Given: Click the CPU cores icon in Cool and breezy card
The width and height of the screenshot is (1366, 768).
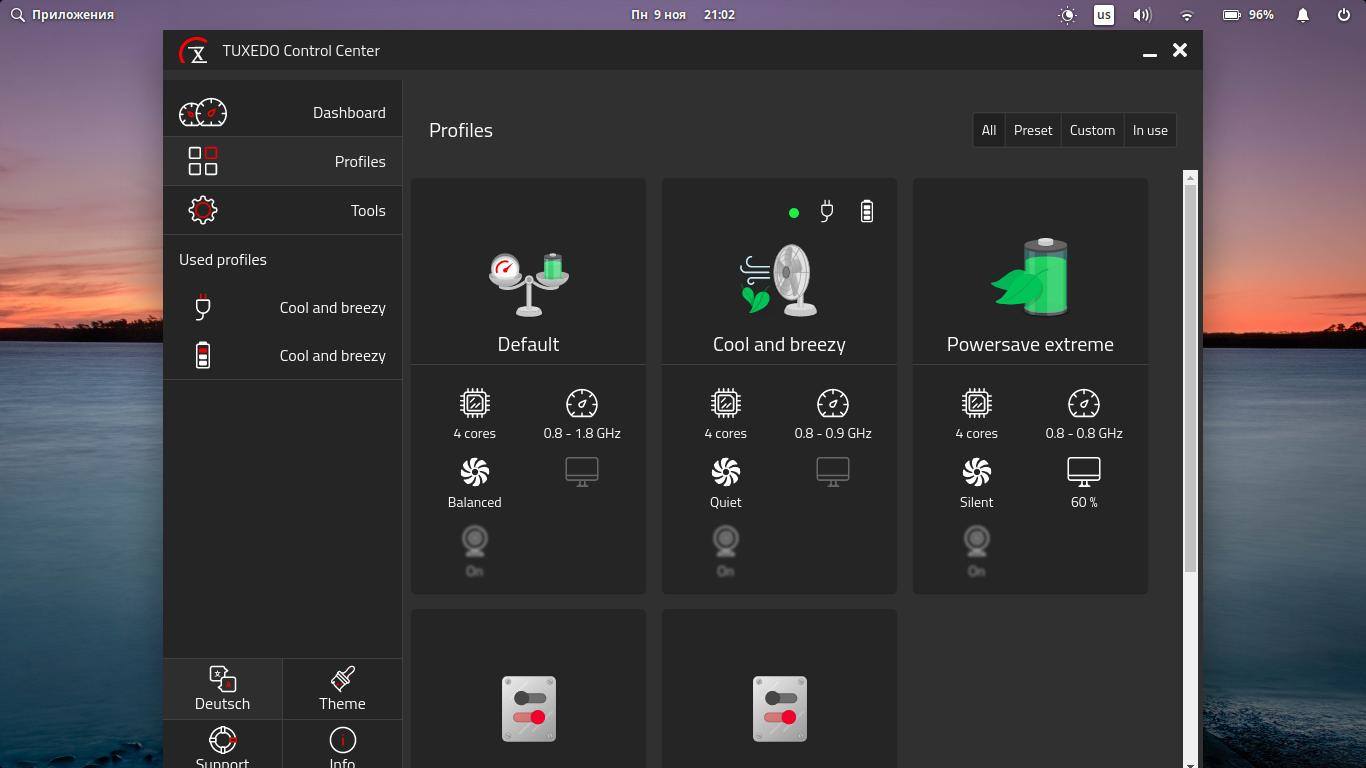Looking at the screenshot, I should [726, 403].
